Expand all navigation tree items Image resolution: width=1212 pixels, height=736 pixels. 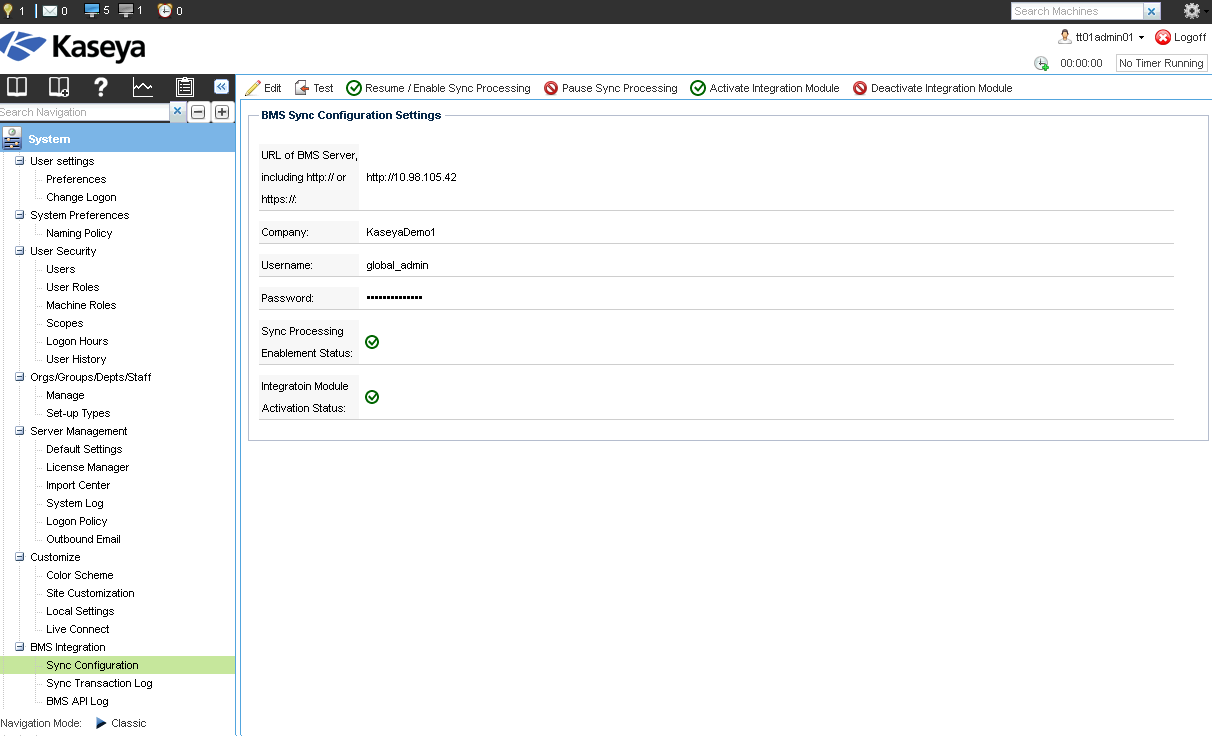(222, 112)
